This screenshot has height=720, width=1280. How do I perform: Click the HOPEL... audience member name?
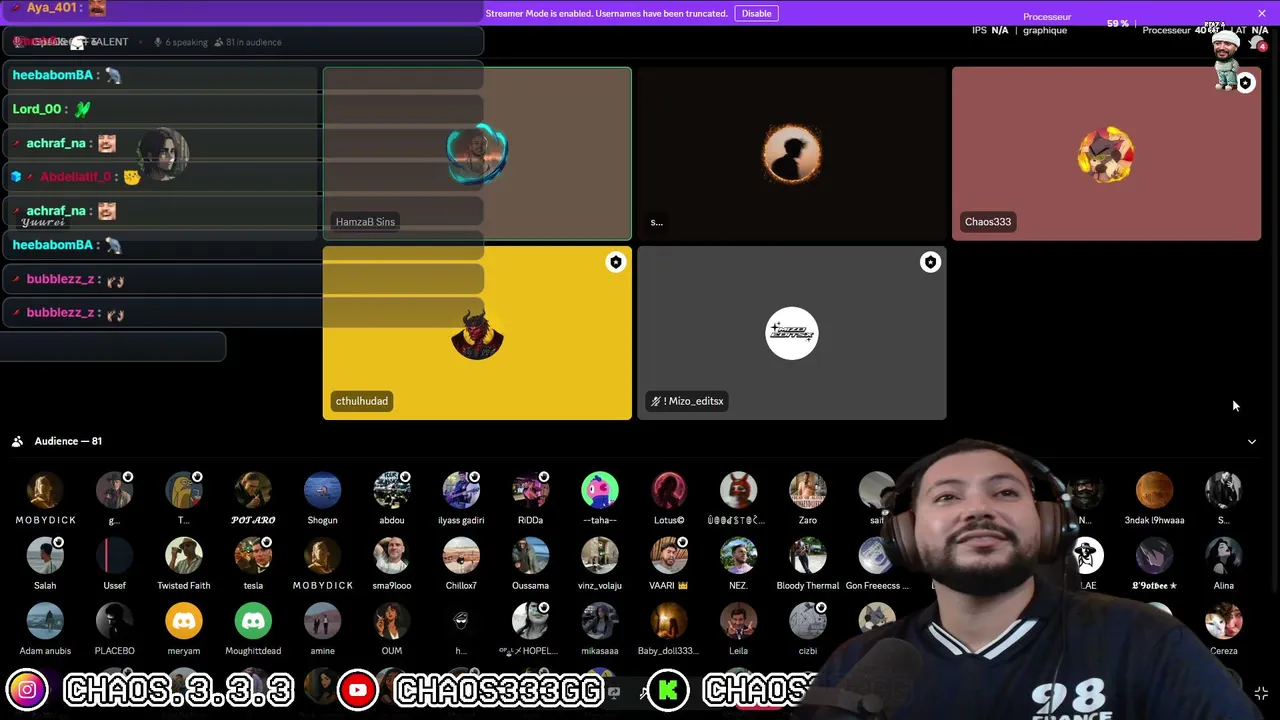click(x=530, y=651)
